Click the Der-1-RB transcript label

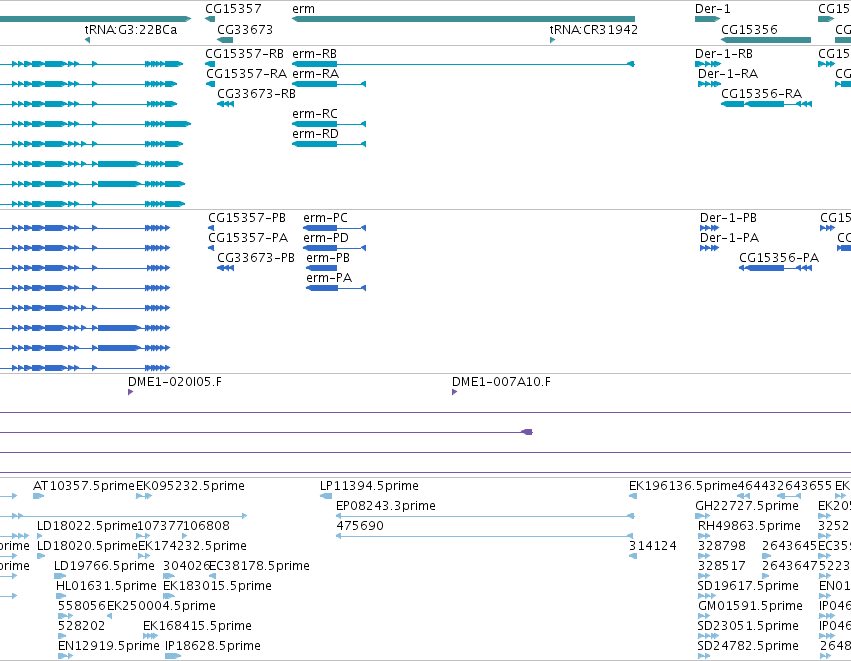pyautogui.click(x=723, y=54)
